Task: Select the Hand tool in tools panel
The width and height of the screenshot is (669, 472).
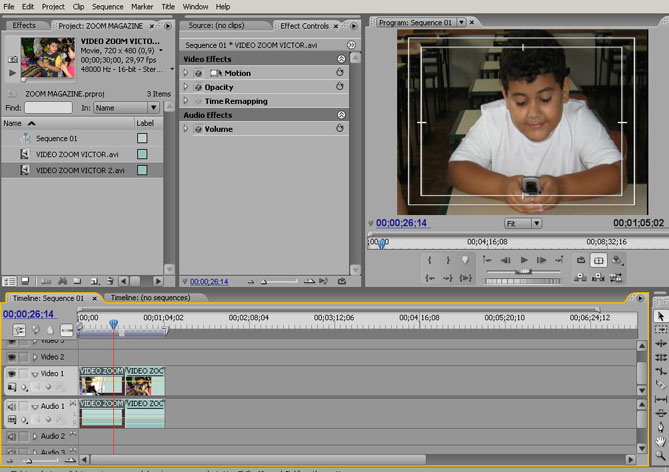Action: click(x=660, y=440)
